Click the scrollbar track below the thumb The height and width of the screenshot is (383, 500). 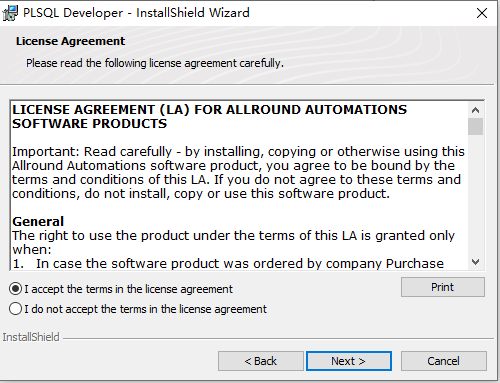(x=475, y=195)
